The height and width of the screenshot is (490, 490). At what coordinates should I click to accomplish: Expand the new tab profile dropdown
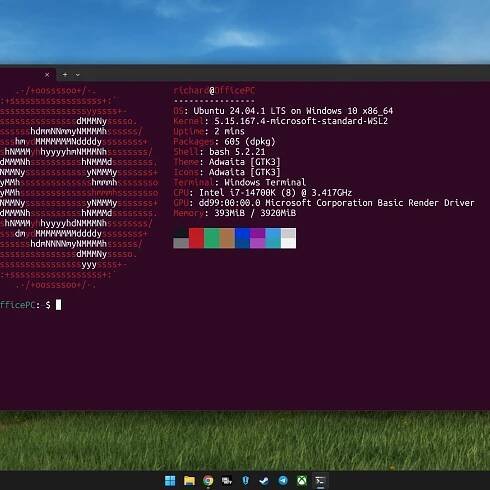tap(78, 75)
